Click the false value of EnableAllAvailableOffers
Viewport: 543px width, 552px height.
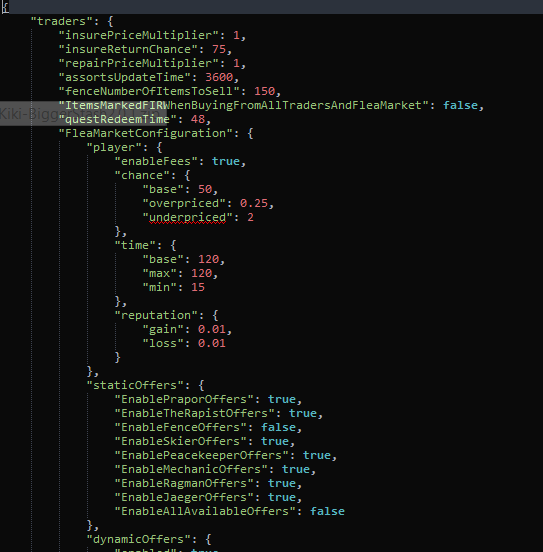pos(327,511)
